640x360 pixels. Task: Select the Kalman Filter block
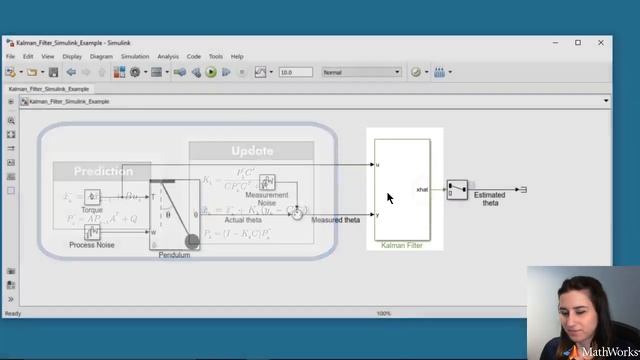click(402, 190)
